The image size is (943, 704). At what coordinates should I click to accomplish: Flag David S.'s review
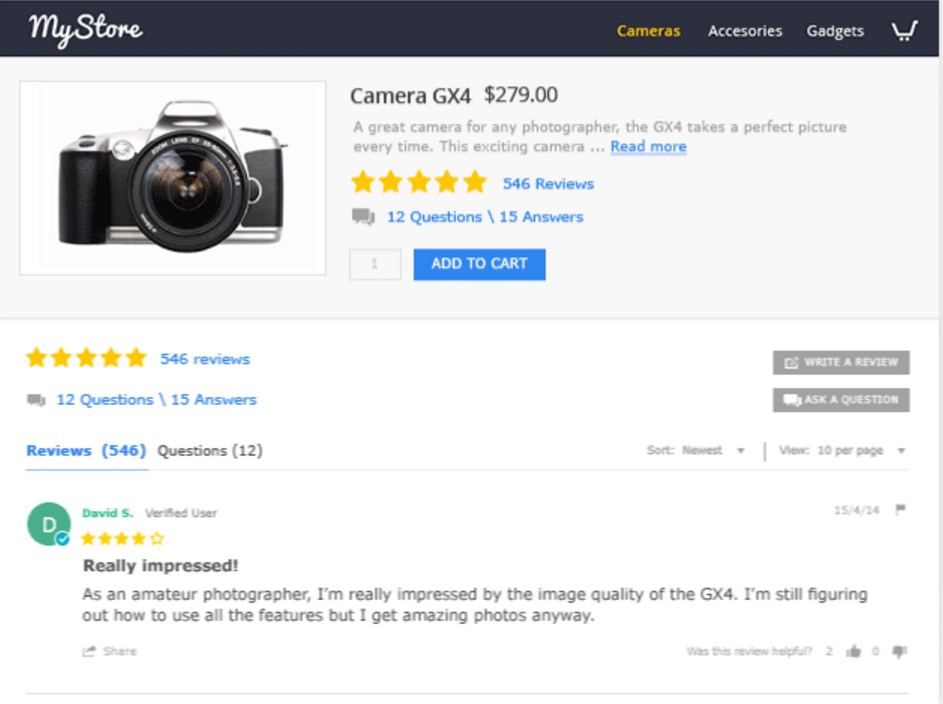pos(900,510)
